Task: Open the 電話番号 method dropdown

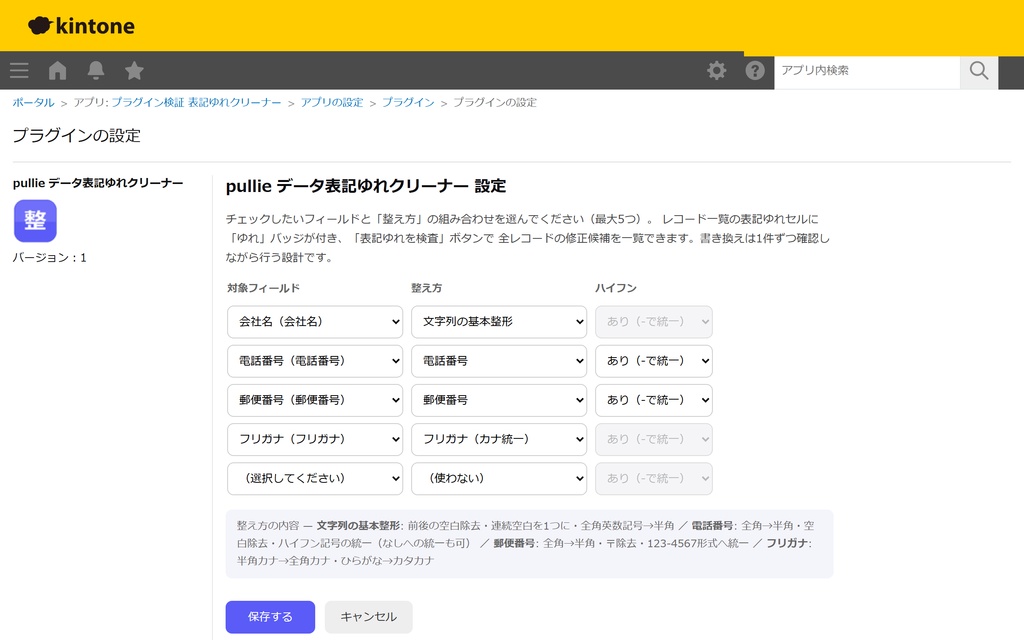Action: [x=499, y=361]
